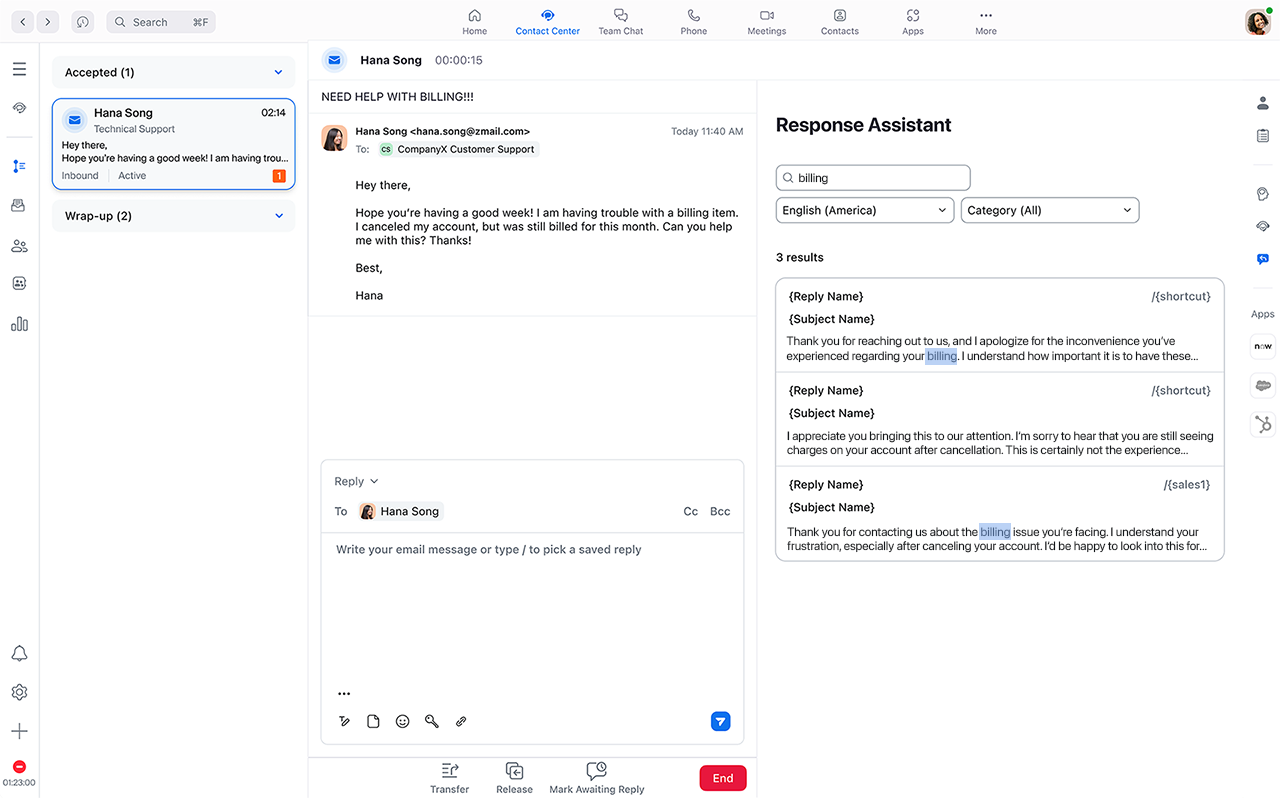The height and width of the screenshot is (798, 1280).
Task: Click the orange unread badge on Hana Song card
Action: point(279,176)
